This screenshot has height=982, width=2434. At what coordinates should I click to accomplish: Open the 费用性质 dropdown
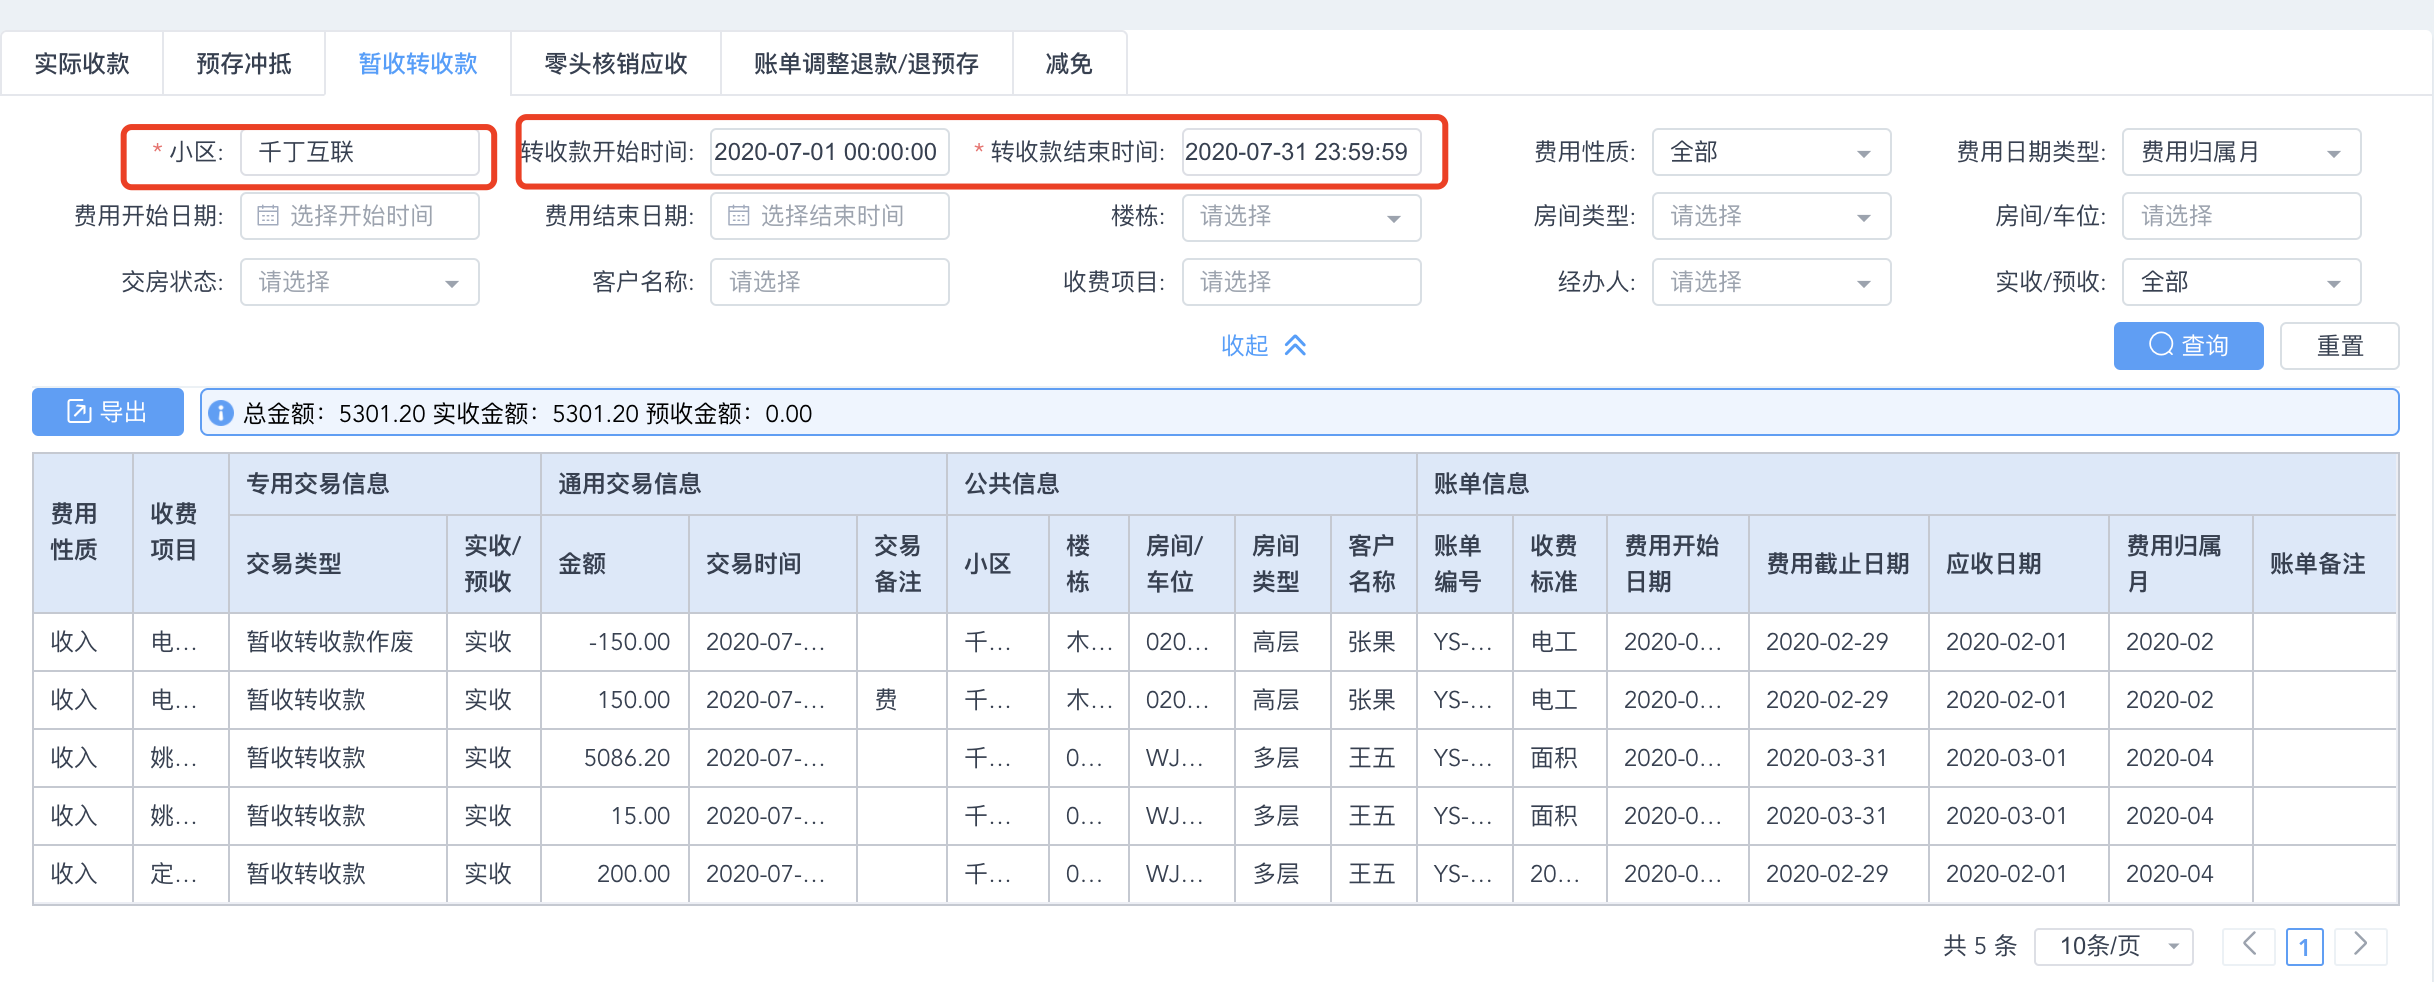tap(1771, 152)
